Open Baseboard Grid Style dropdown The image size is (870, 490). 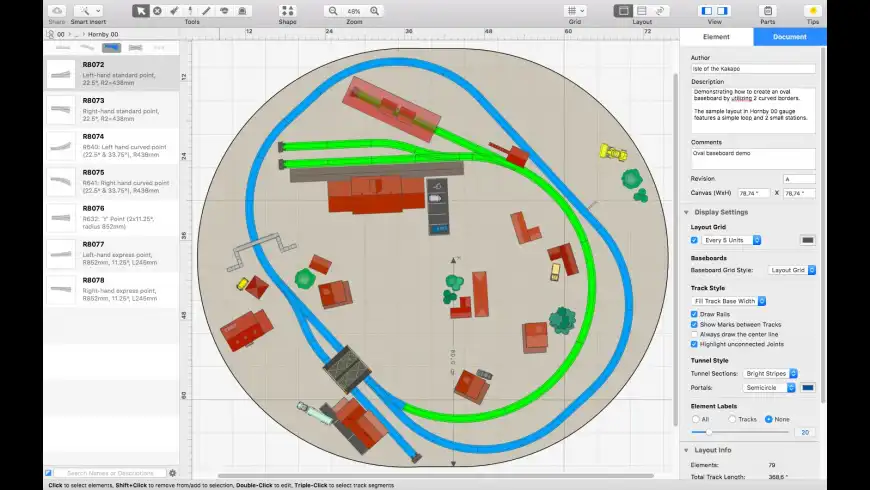pos(792,270)
